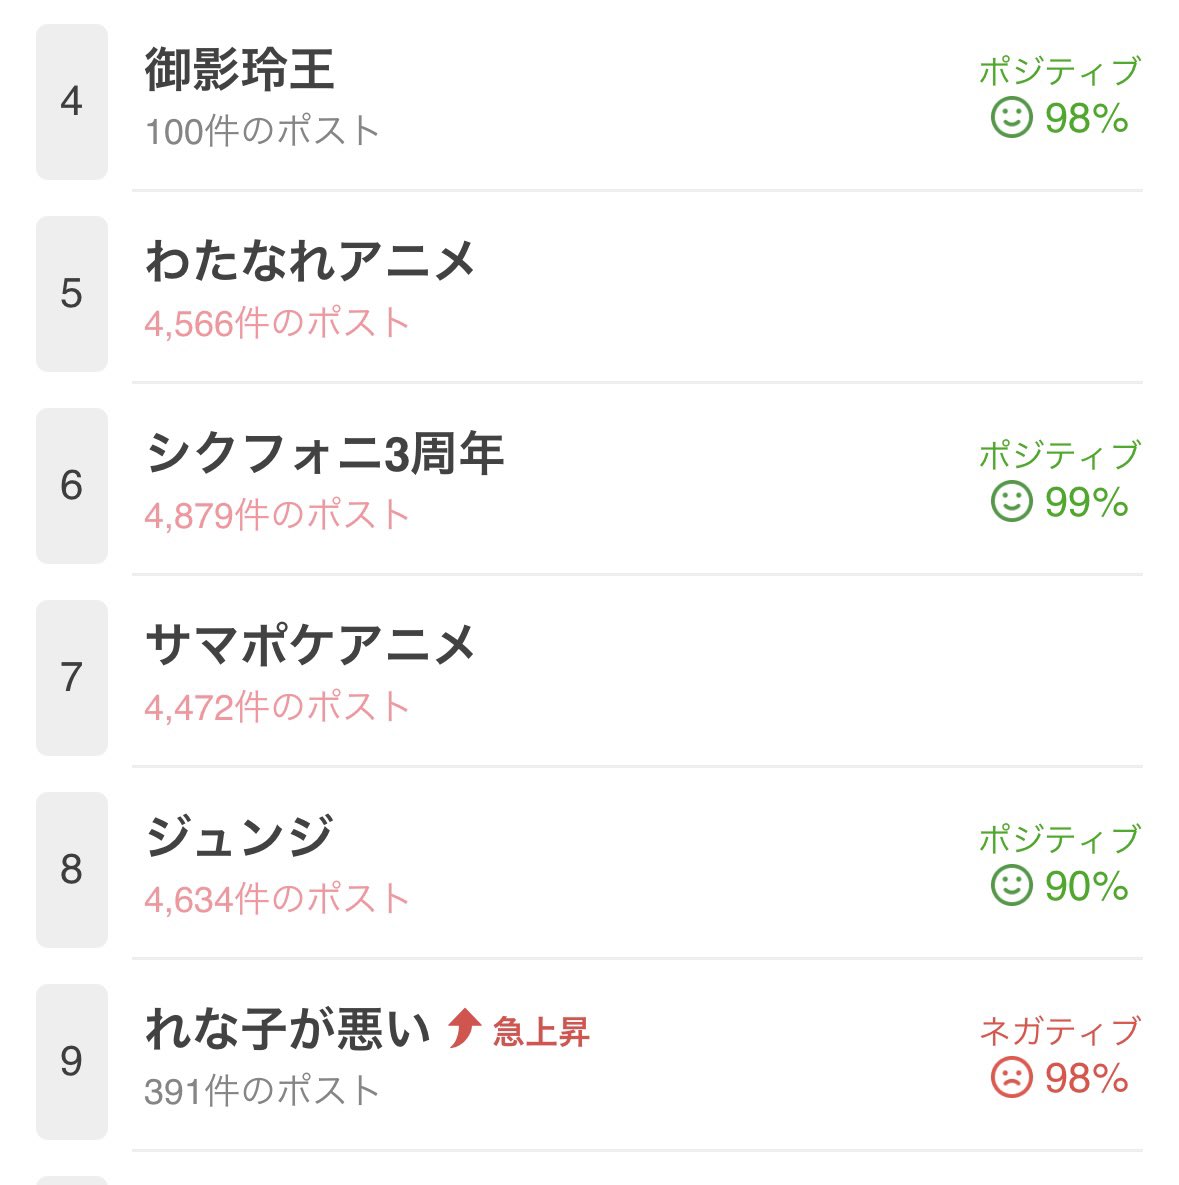
Task: Click the 急上昇 rising label
Action: [x=541, y=1031]
